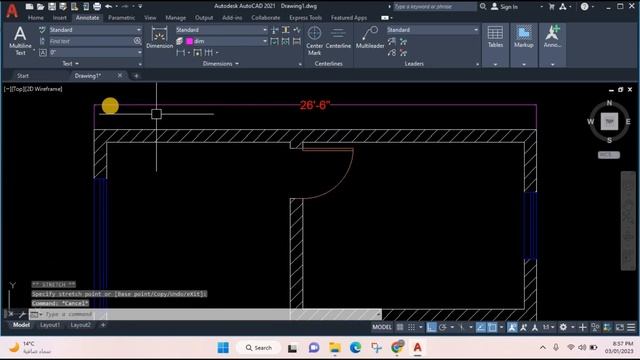
Task: Click the Undo arrow icon
Action: (x=108, y=7)
